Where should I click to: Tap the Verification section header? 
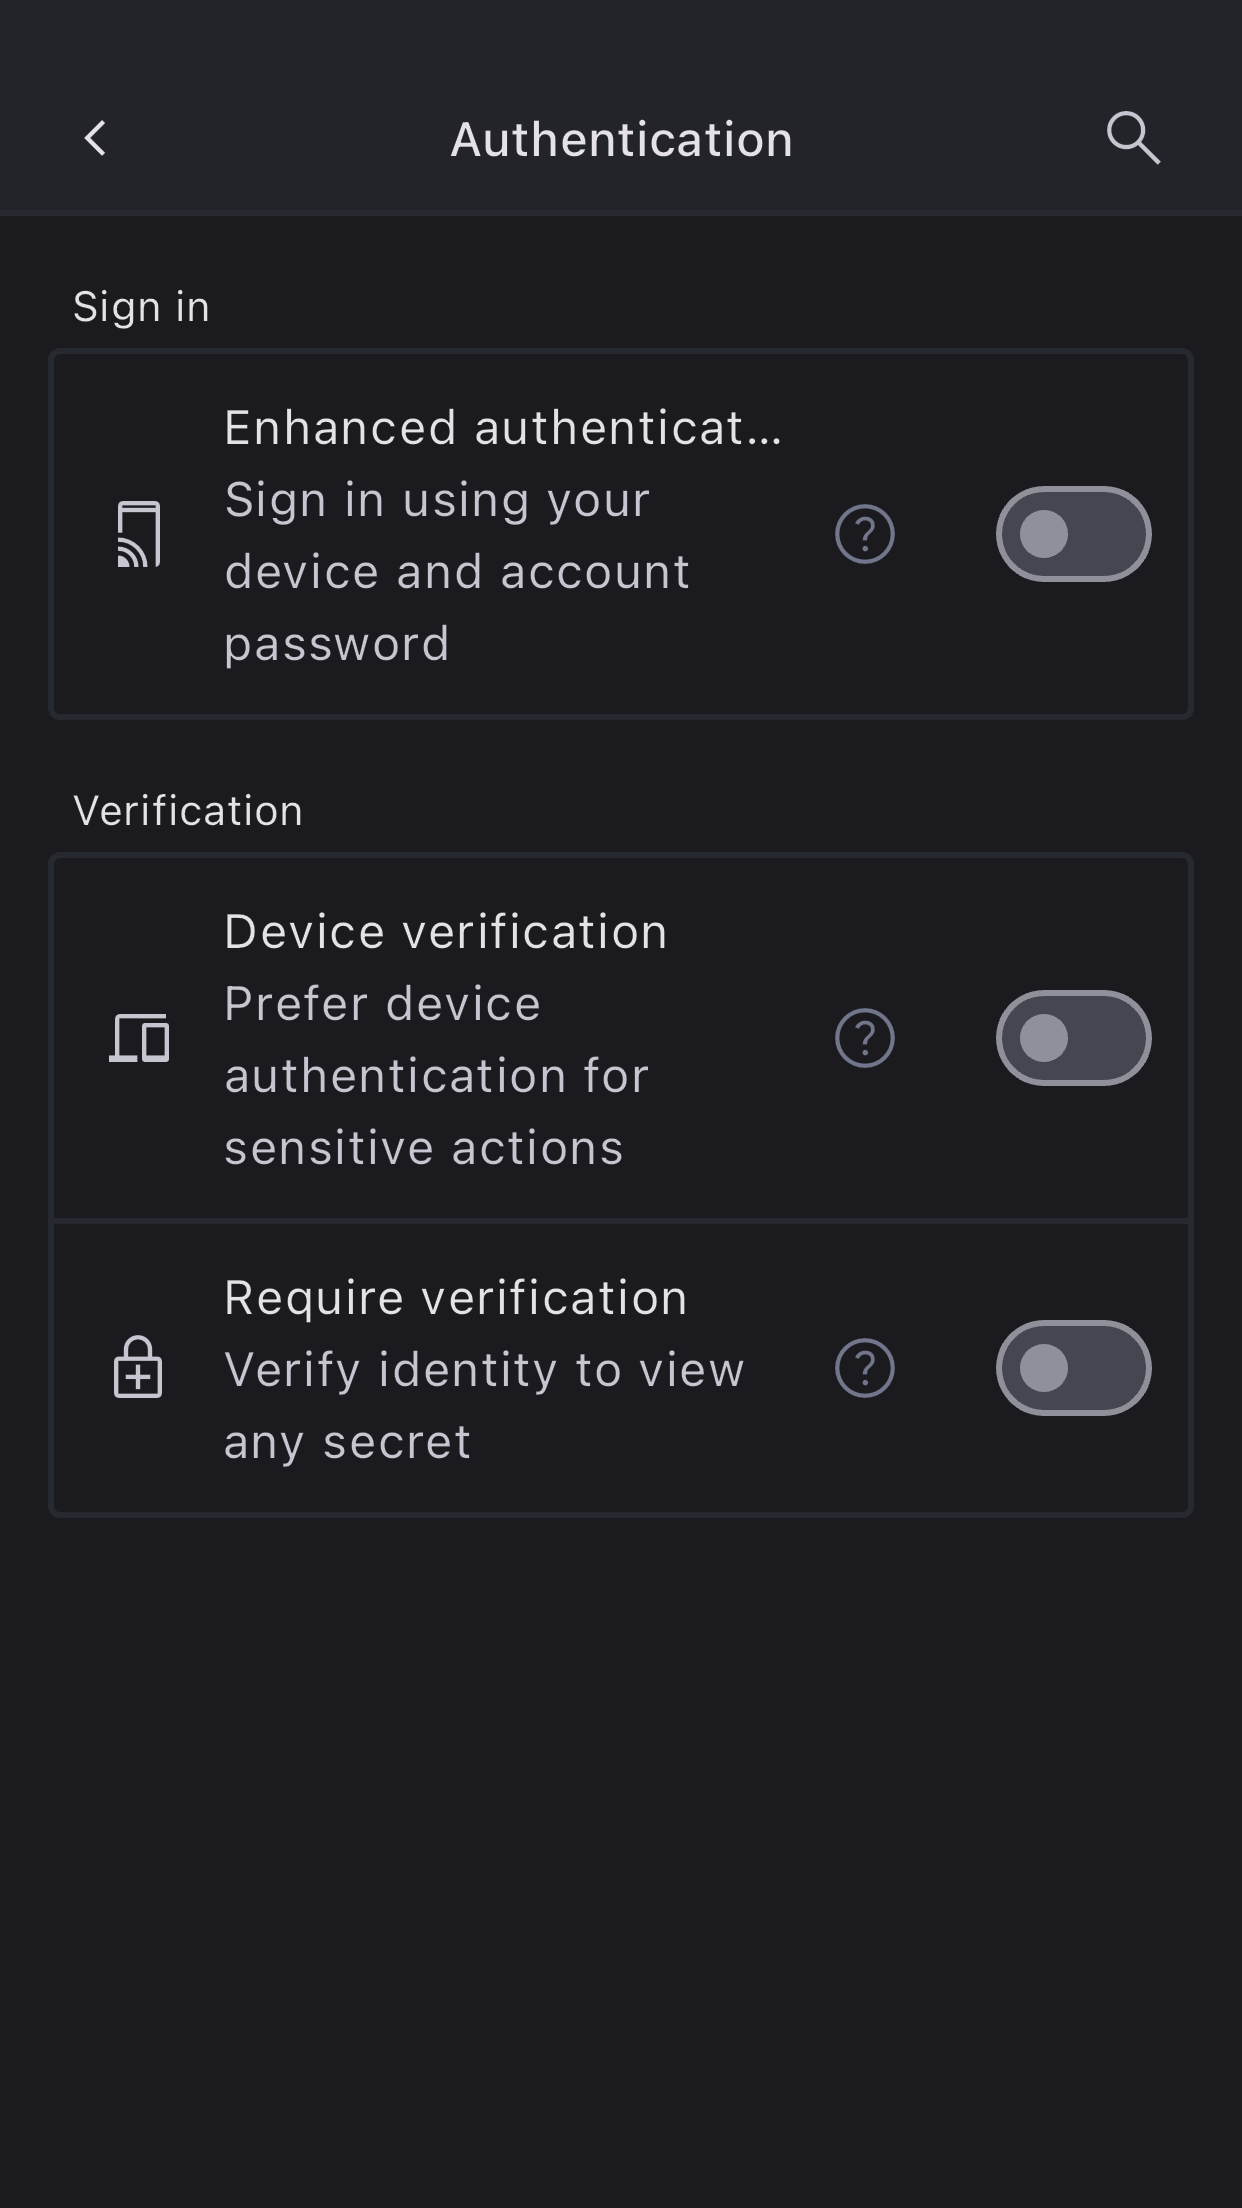pos(188,811)
